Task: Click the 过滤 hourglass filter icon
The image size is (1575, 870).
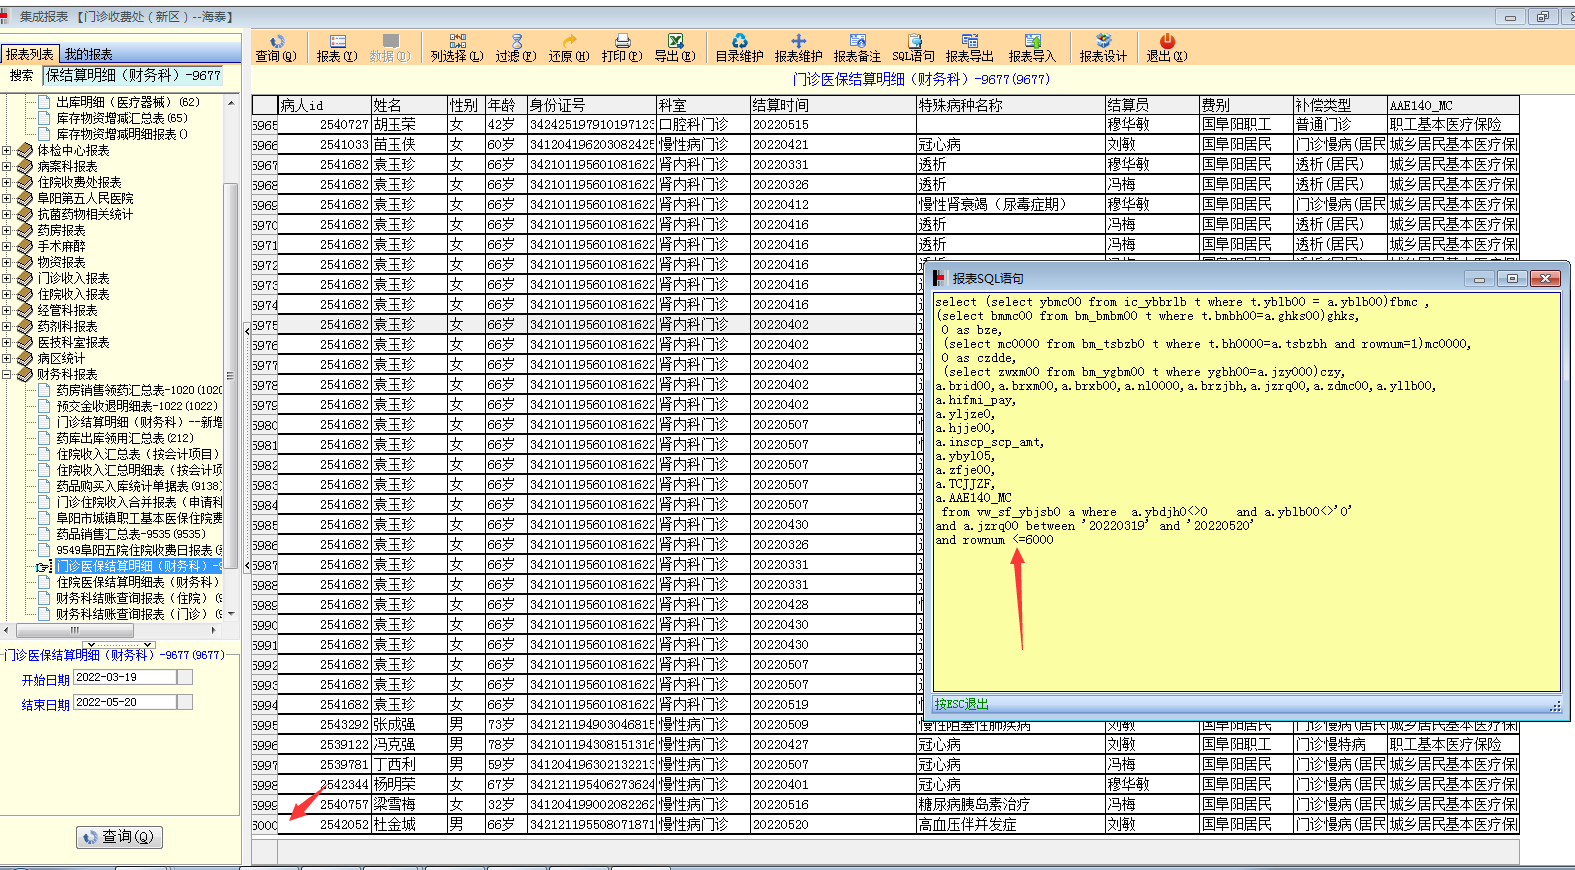Action: coord(515,42)
